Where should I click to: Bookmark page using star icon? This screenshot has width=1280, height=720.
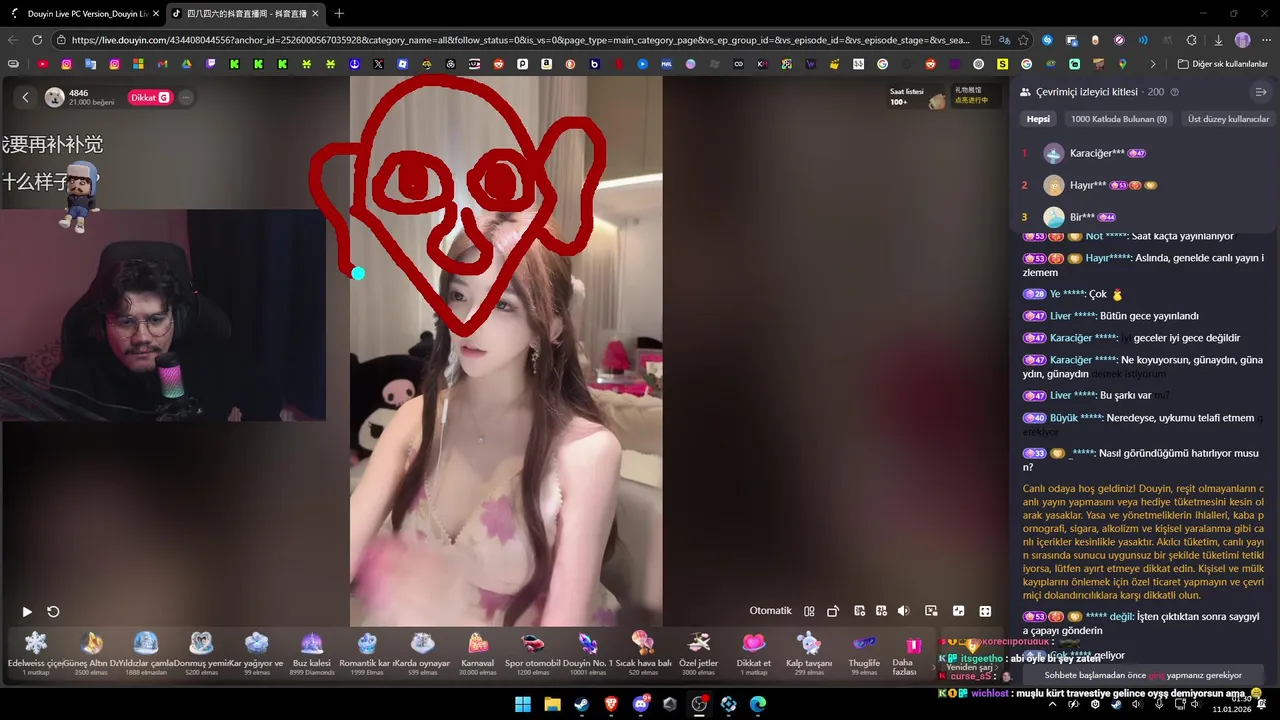coord(1023,40)
